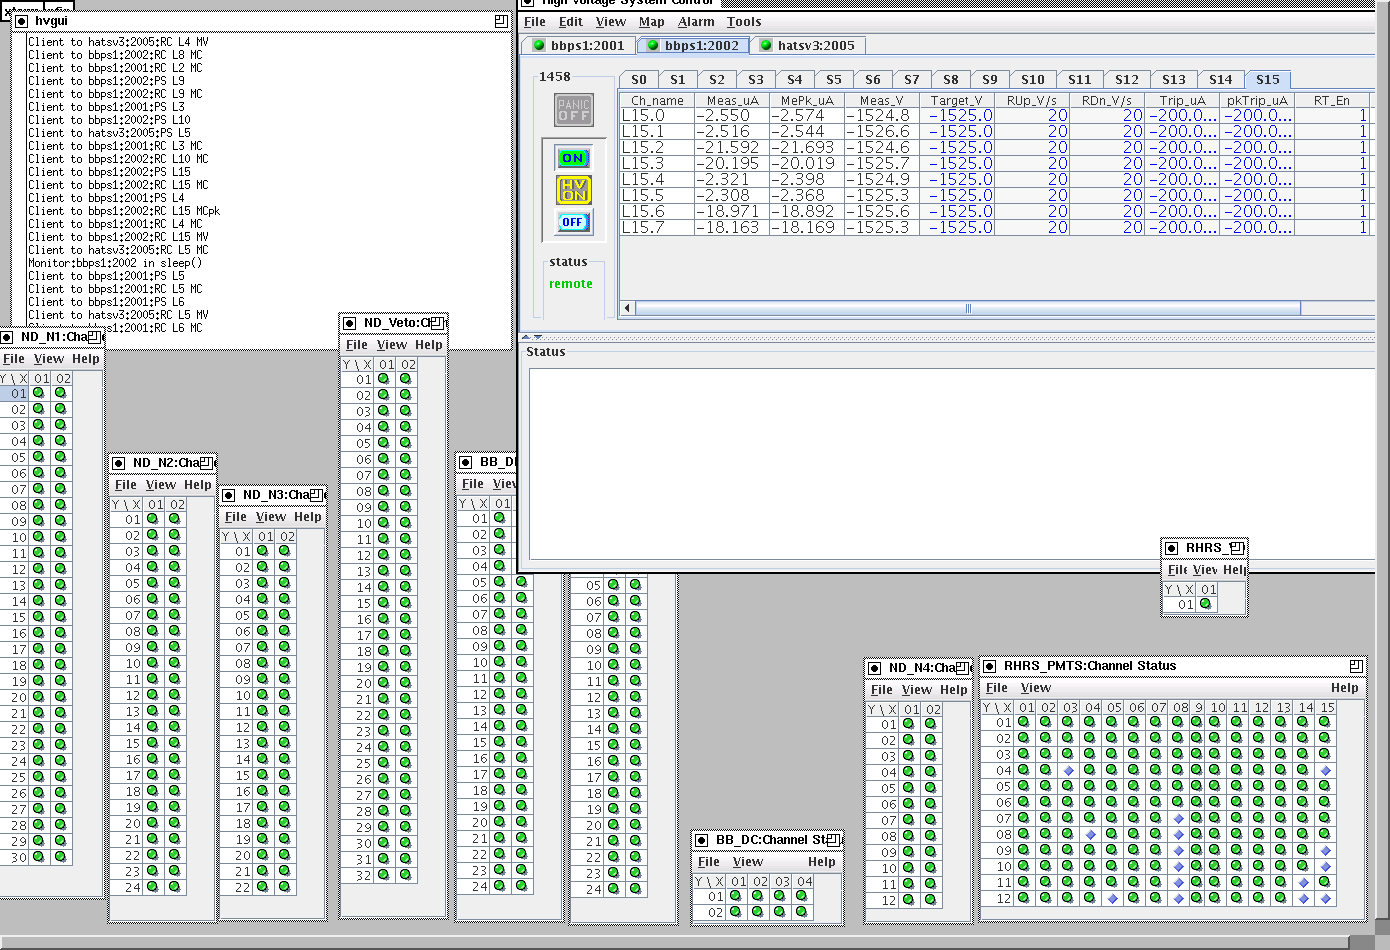Select slot tab S3

point(756,80)
